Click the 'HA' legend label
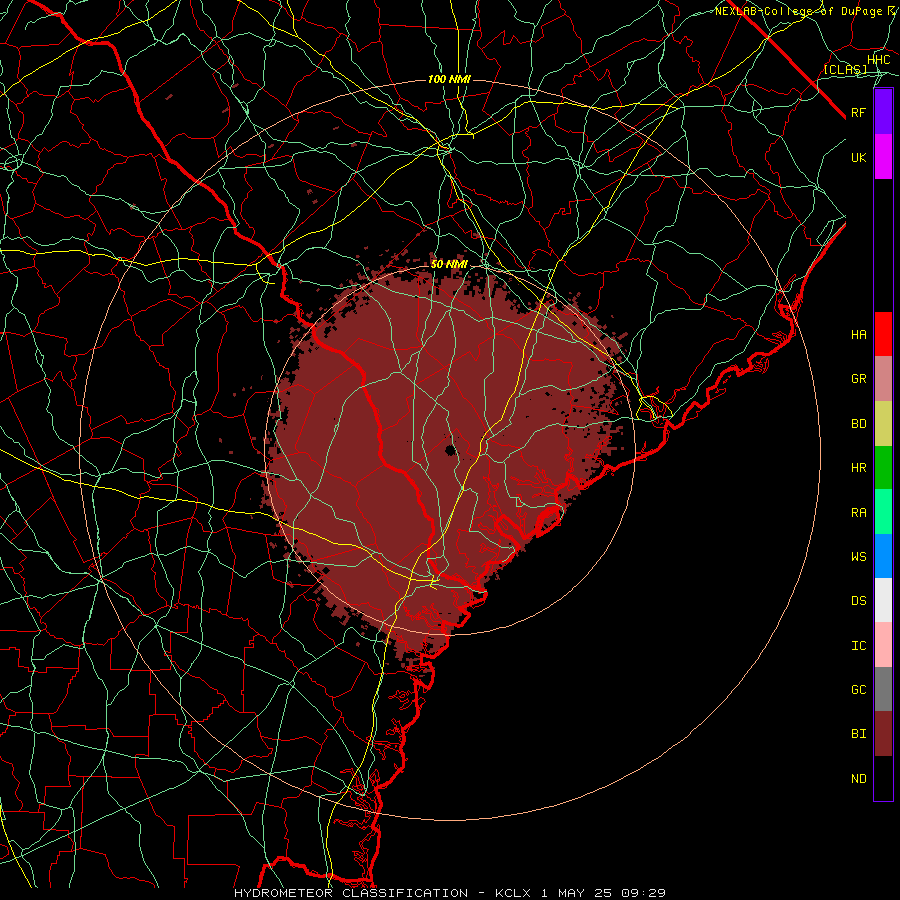900x900 pixels. click(x=859, y=335)
